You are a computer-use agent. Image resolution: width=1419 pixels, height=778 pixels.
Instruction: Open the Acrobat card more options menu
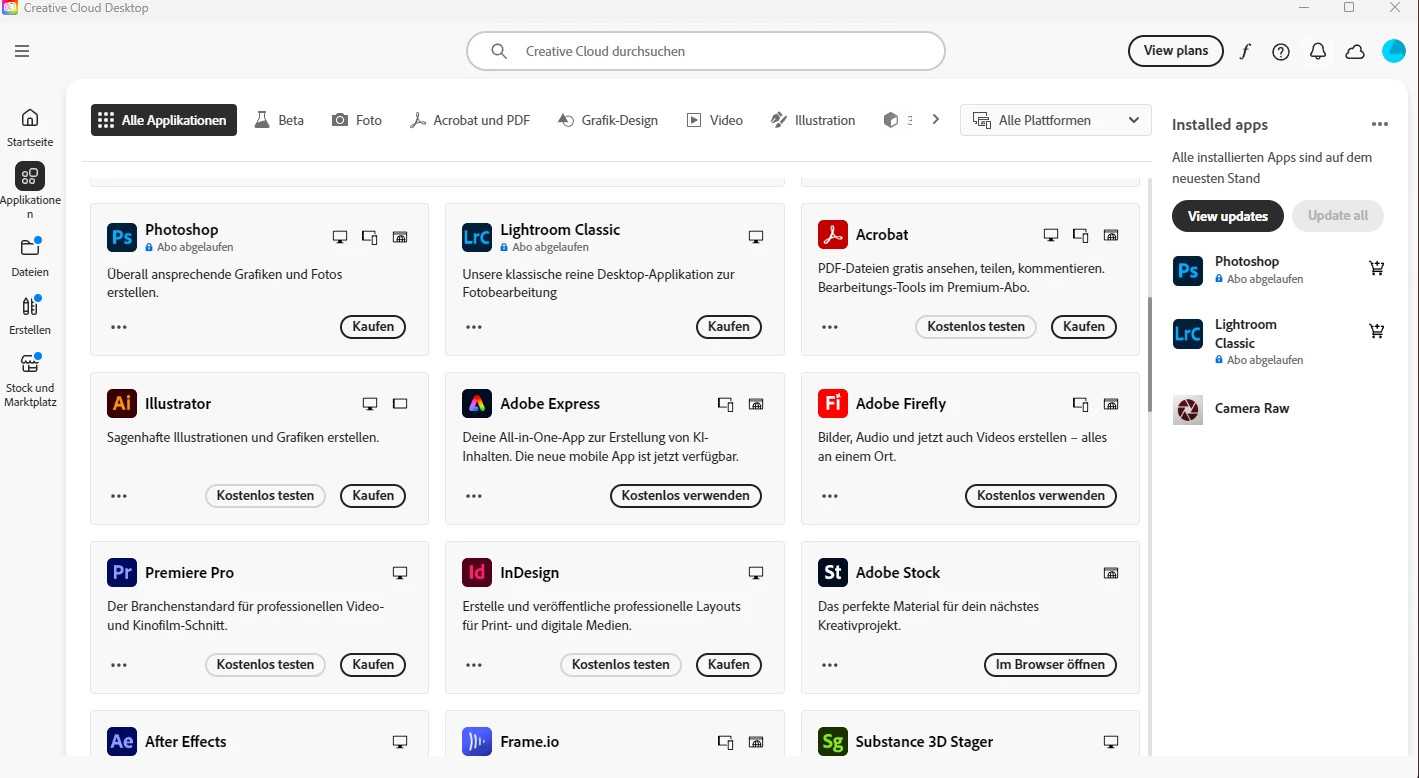click(x=830, y=327)
